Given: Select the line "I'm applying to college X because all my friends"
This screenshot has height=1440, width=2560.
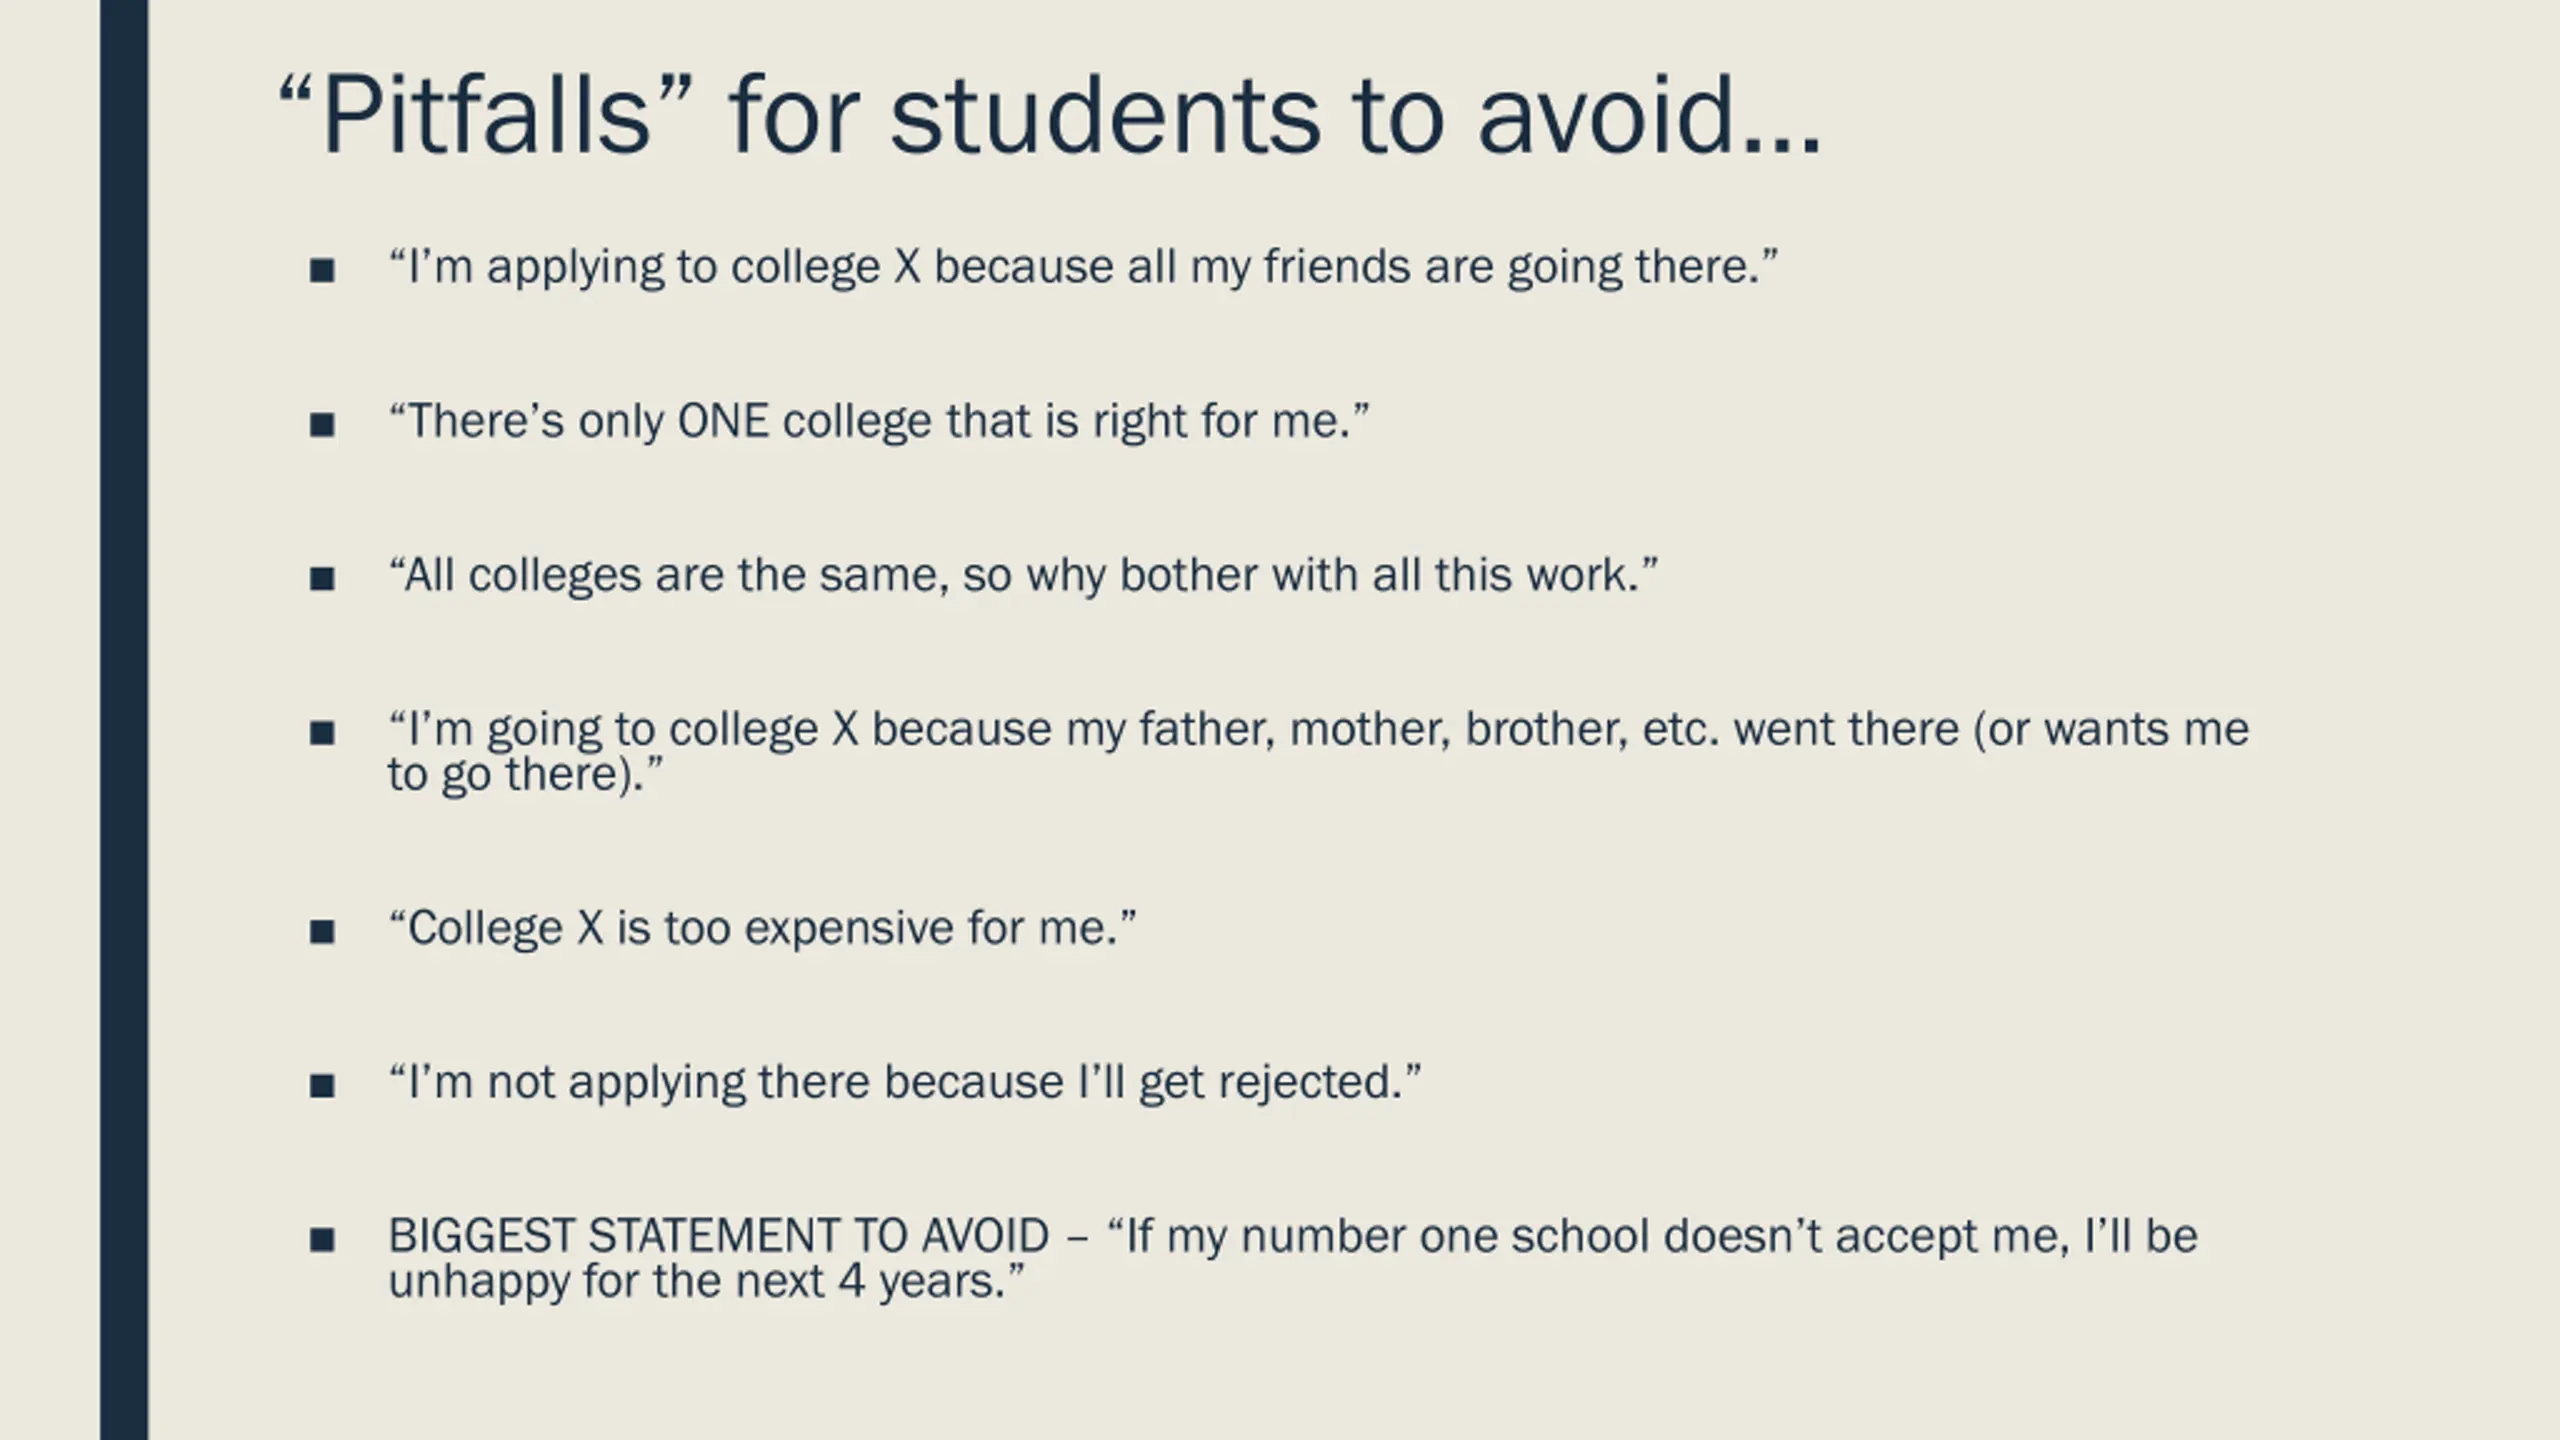Looking at the screenshot, I should pyautogui.click(x=1083, y=268).
